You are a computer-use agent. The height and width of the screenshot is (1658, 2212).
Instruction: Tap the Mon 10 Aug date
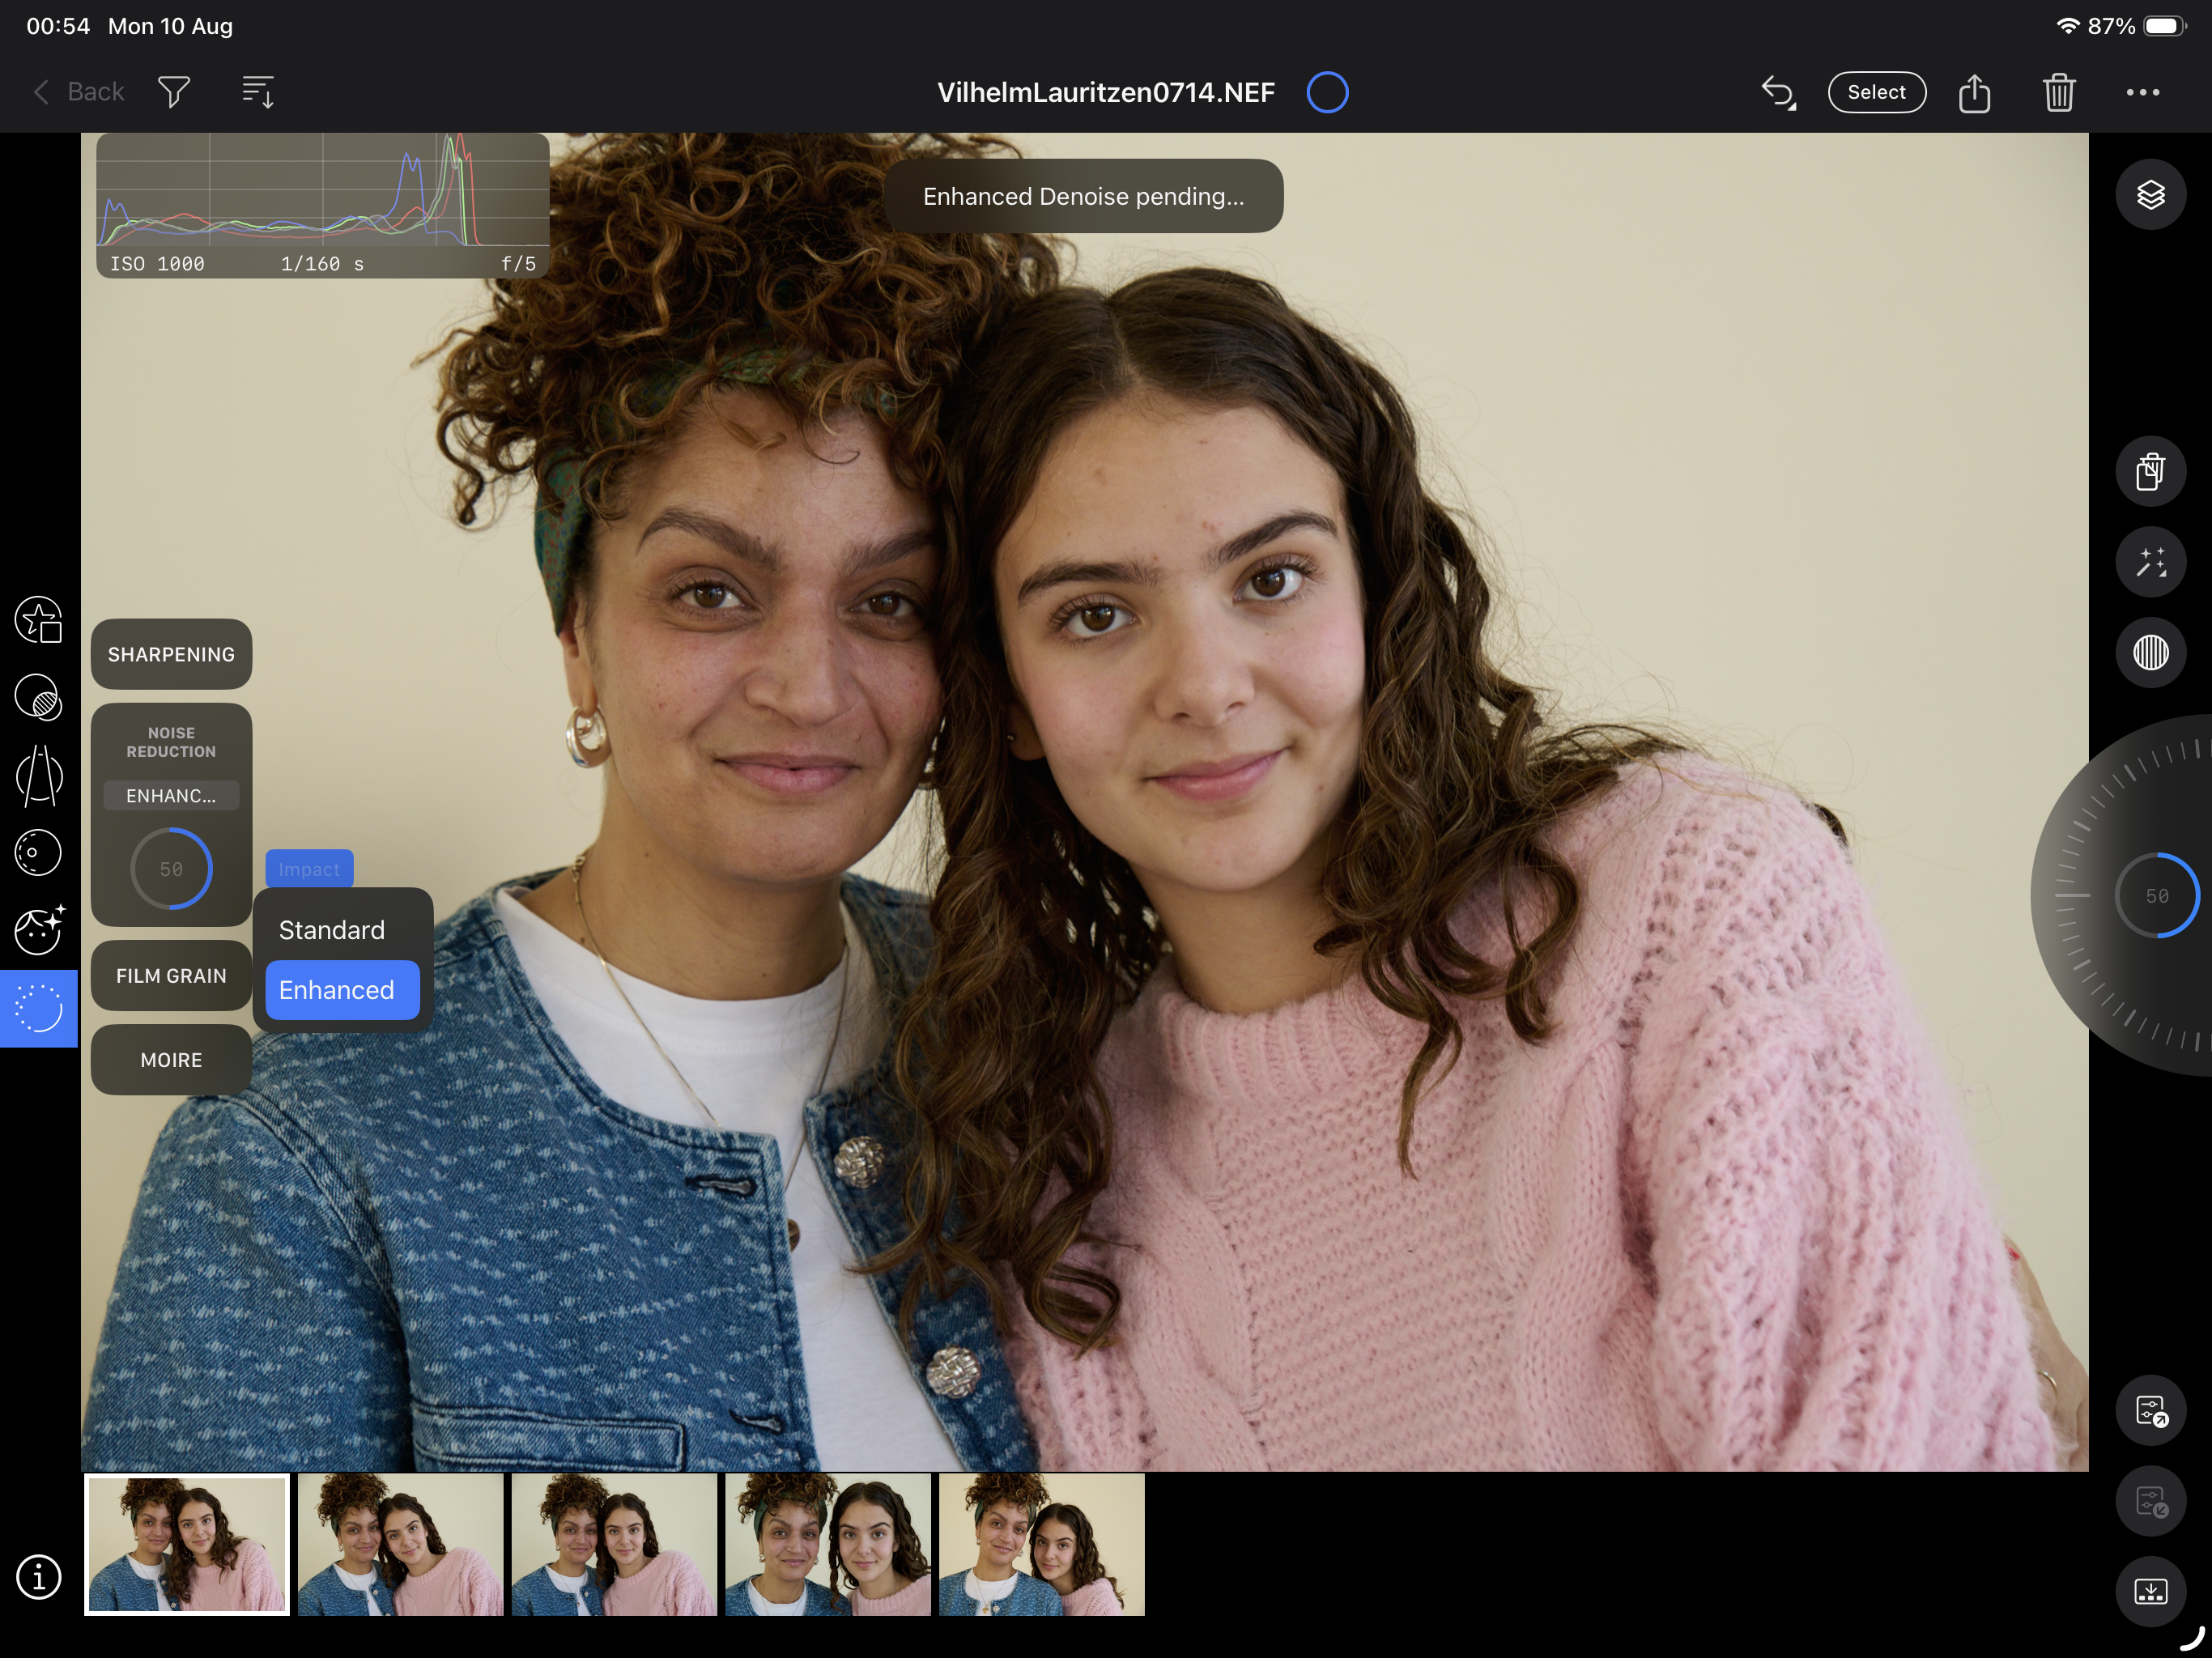(x=170, y=26)
